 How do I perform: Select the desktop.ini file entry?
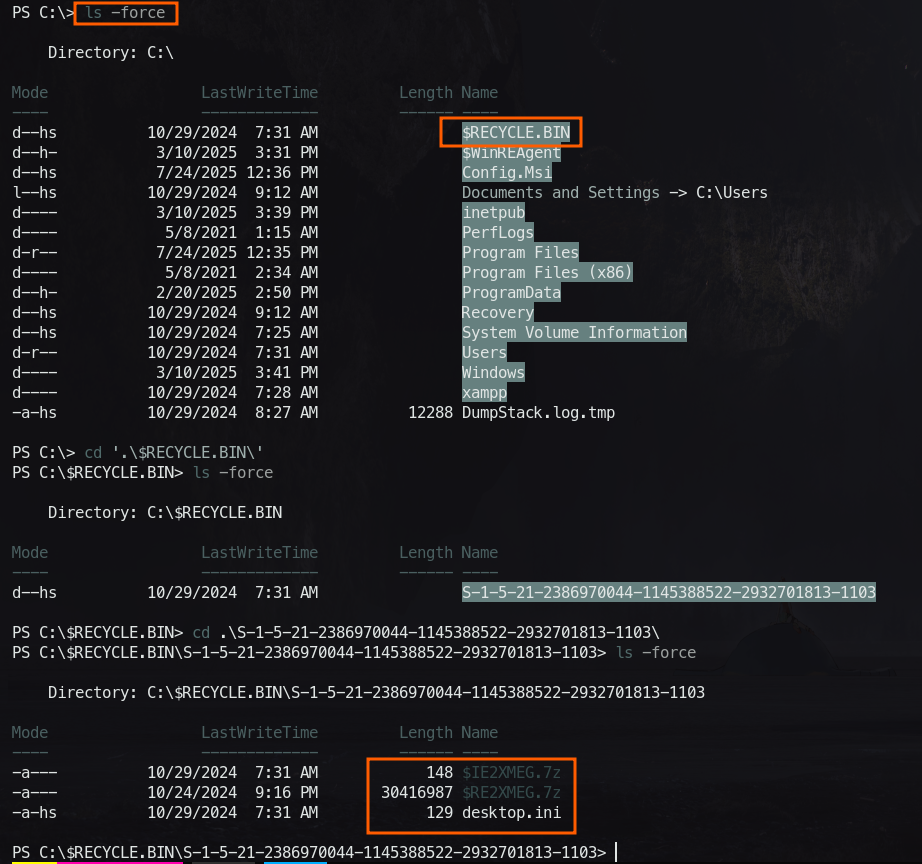pyautogui.click(x=511, y=812)
